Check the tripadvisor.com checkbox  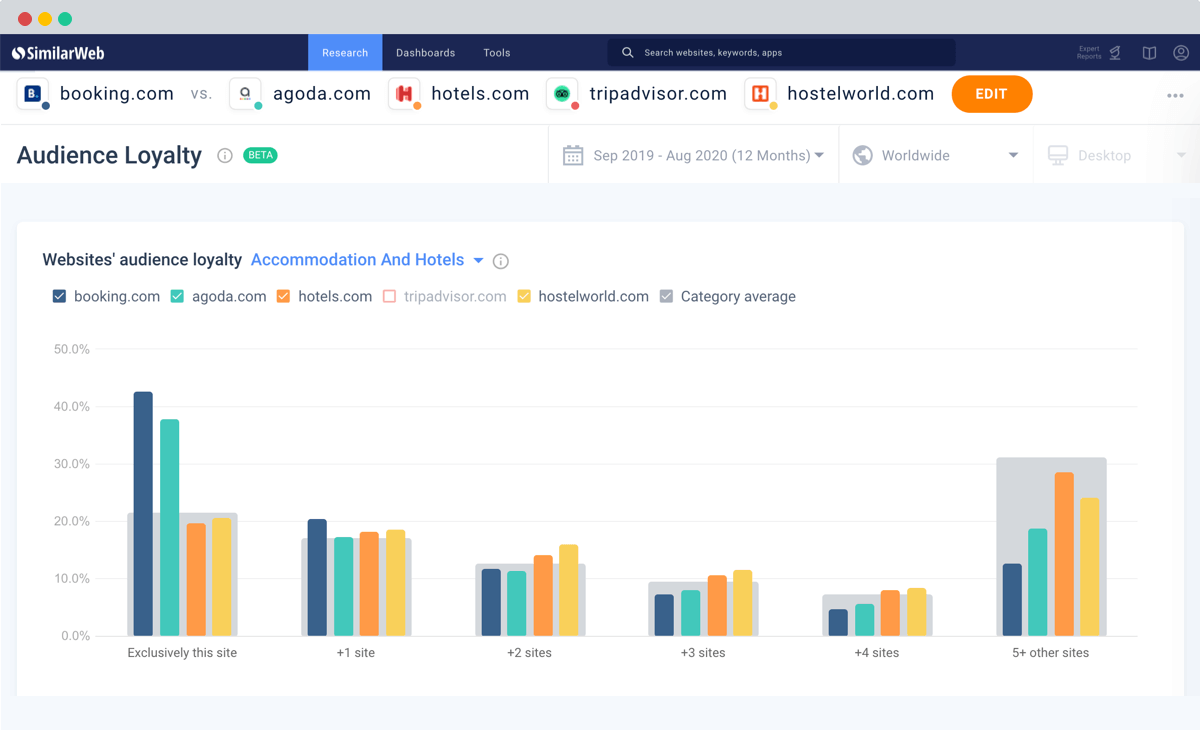tap(389, 296)
